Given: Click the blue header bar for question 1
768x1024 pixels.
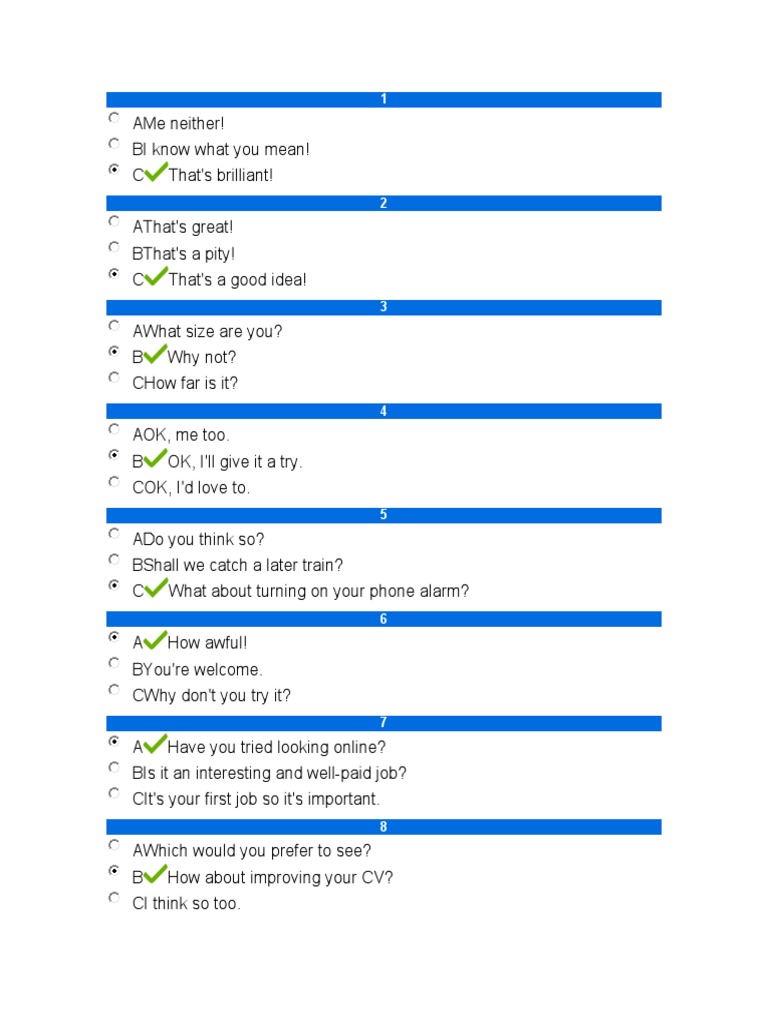Looking at the screenshot, I should [x=384, y=99].
